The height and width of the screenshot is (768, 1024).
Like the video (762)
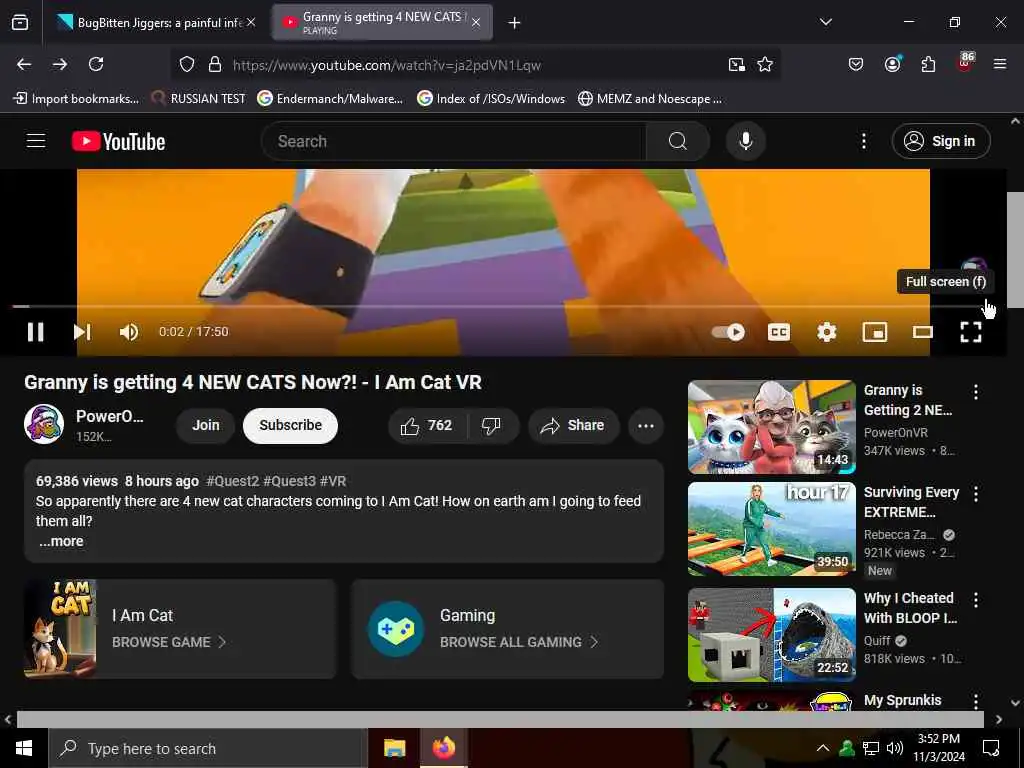click(427, 426)
